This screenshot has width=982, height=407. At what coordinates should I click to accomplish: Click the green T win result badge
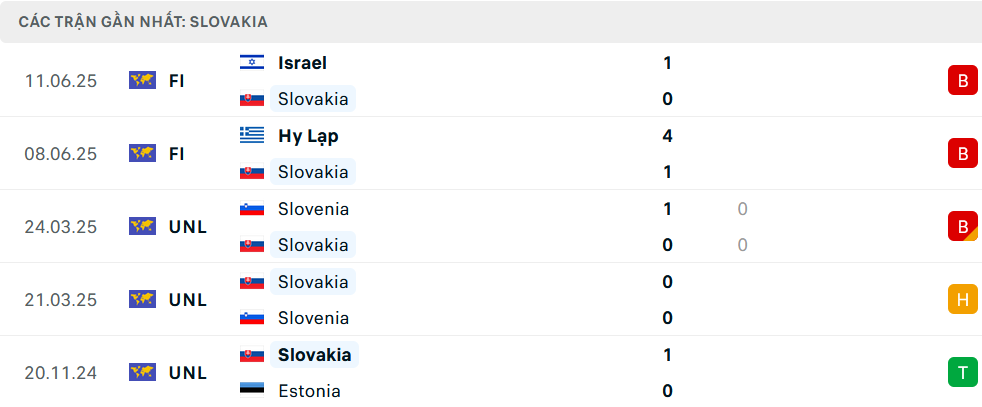962,373
